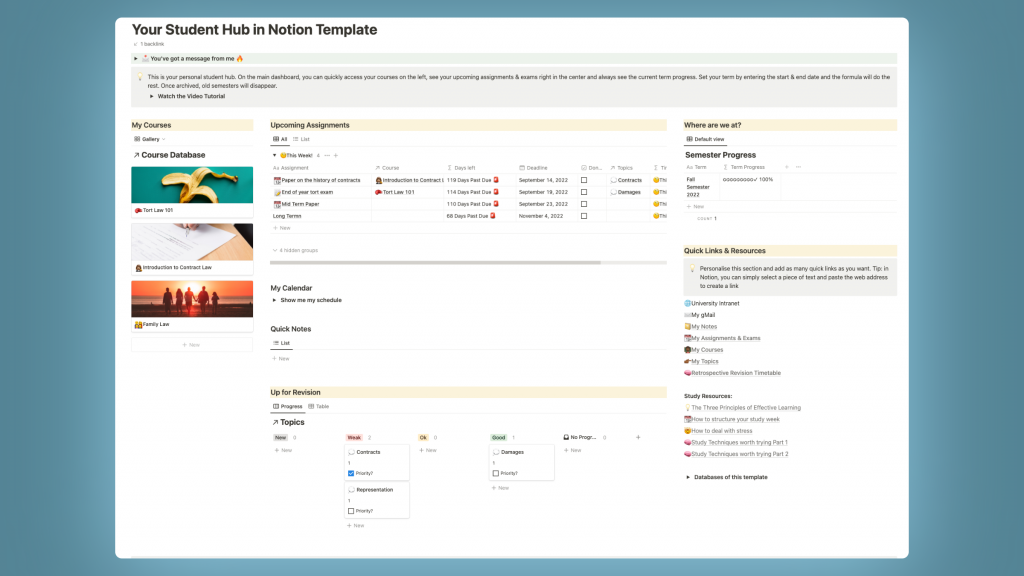Click the calendar icon on the Deadline column
Image resolution: width=1024 pixels, height=576 pixels.
coord(522,167)
